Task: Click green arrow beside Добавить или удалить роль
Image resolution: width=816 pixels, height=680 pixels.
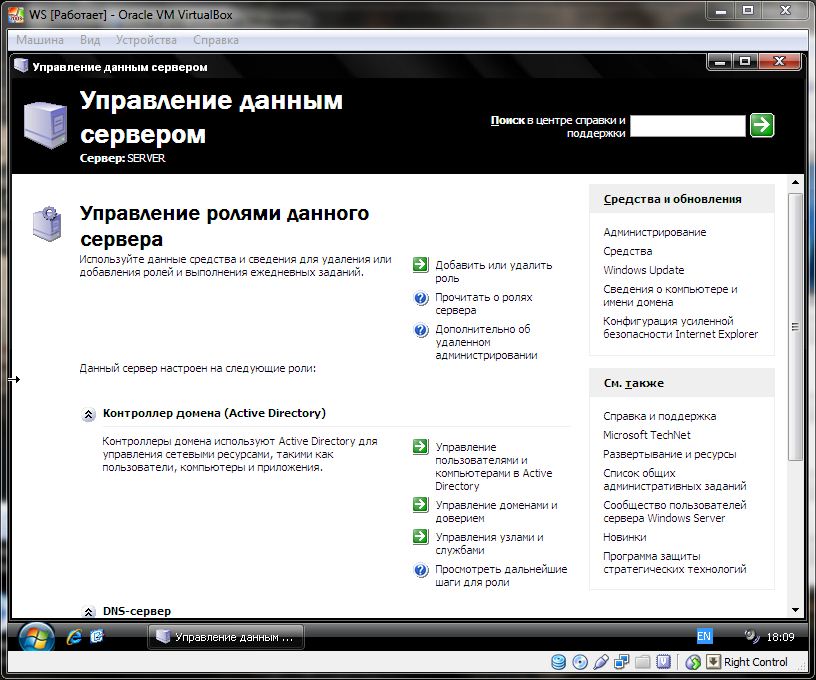Action: [x=420, y=264]
